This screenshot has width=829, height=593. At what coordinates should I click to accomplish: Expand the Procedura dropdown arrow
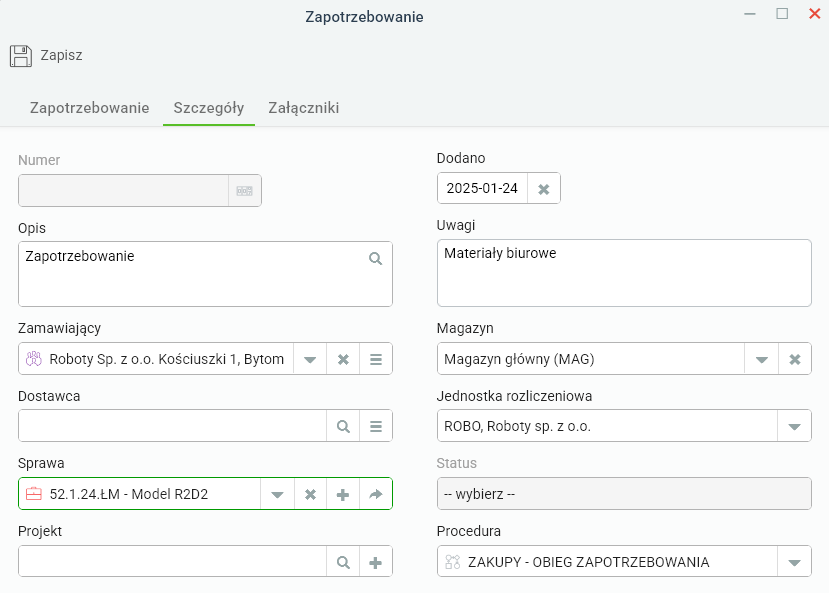coord(794,562)
